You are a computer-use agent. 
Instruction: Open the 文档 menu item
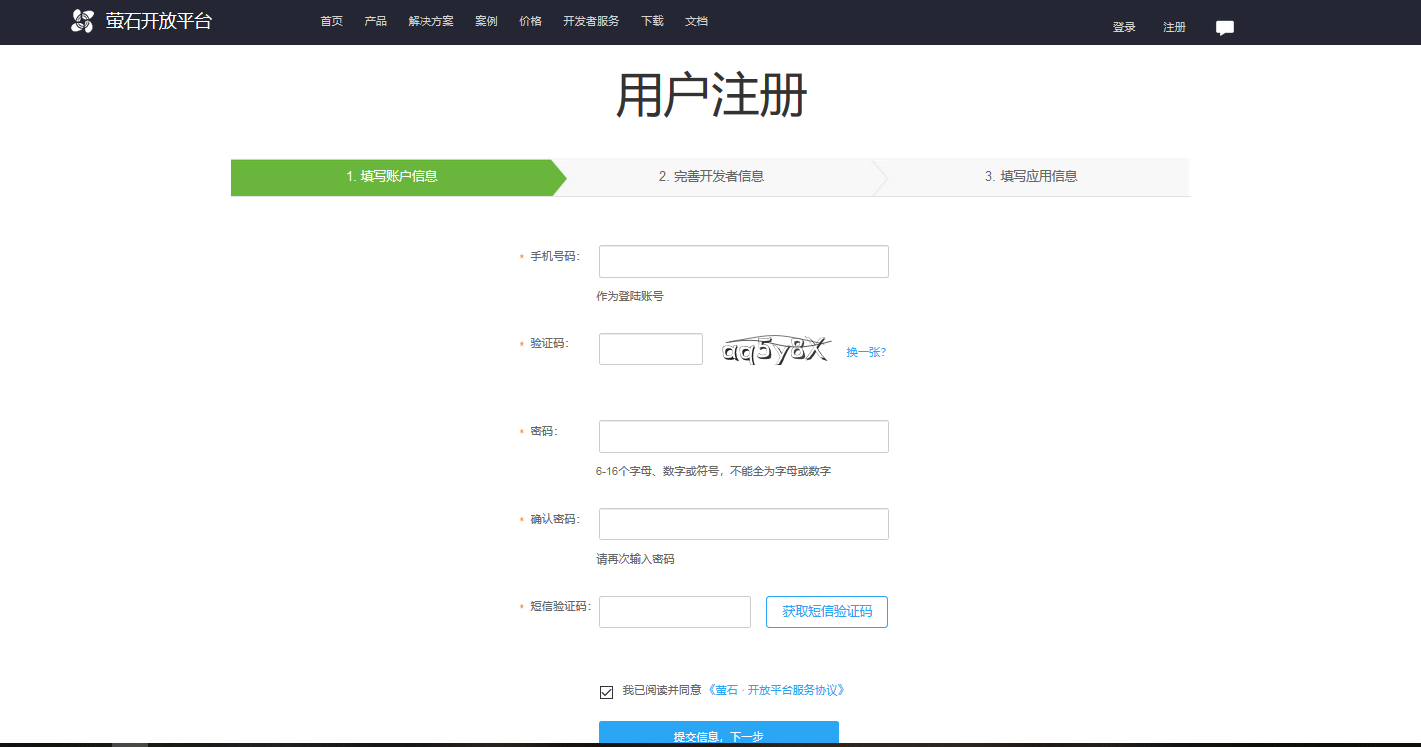pos(696,20)
